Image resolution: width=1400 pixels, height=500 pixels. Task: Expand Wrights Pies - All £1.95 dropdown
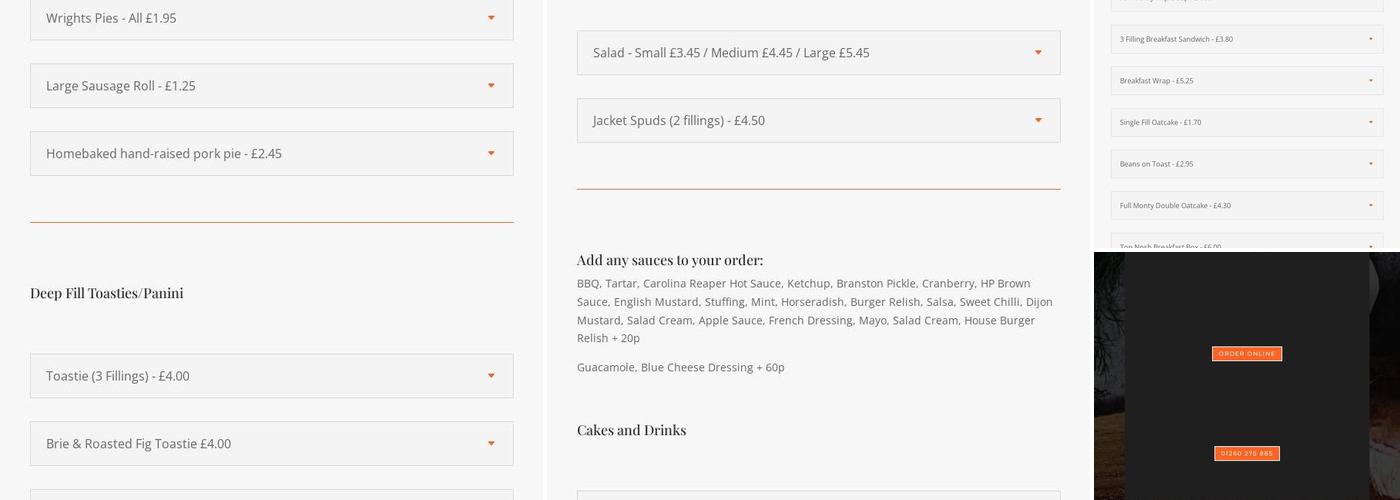click(x=271, y=18)
